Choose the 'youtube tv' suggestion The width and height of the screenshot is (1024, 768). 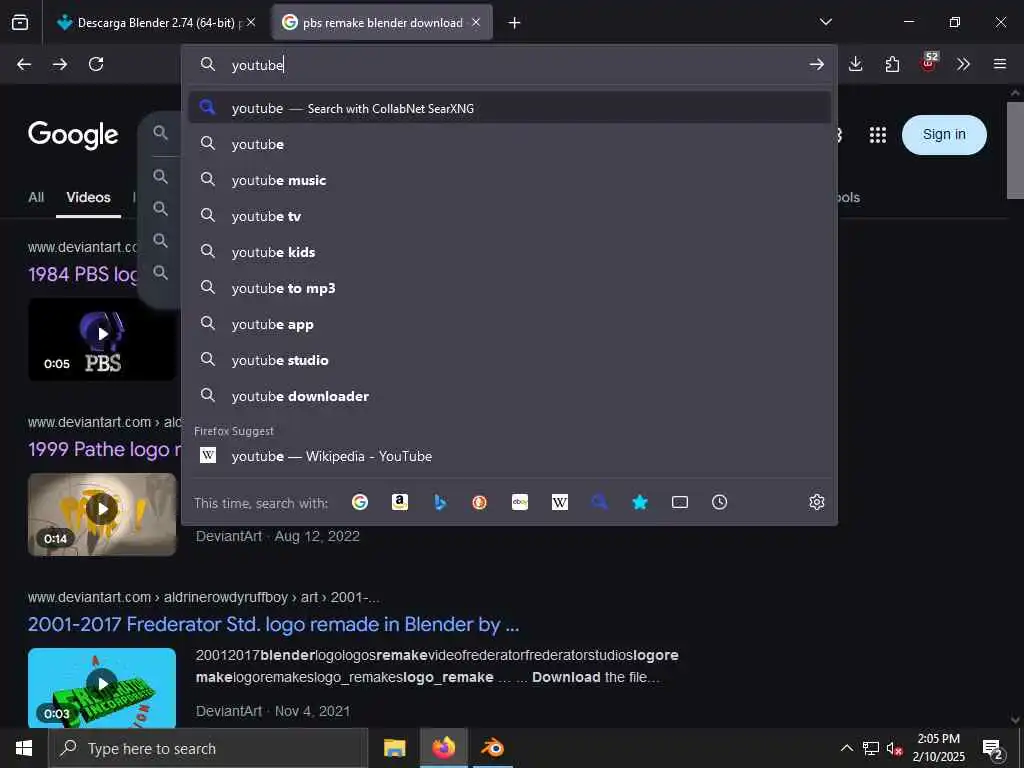(x=509, y=216)
